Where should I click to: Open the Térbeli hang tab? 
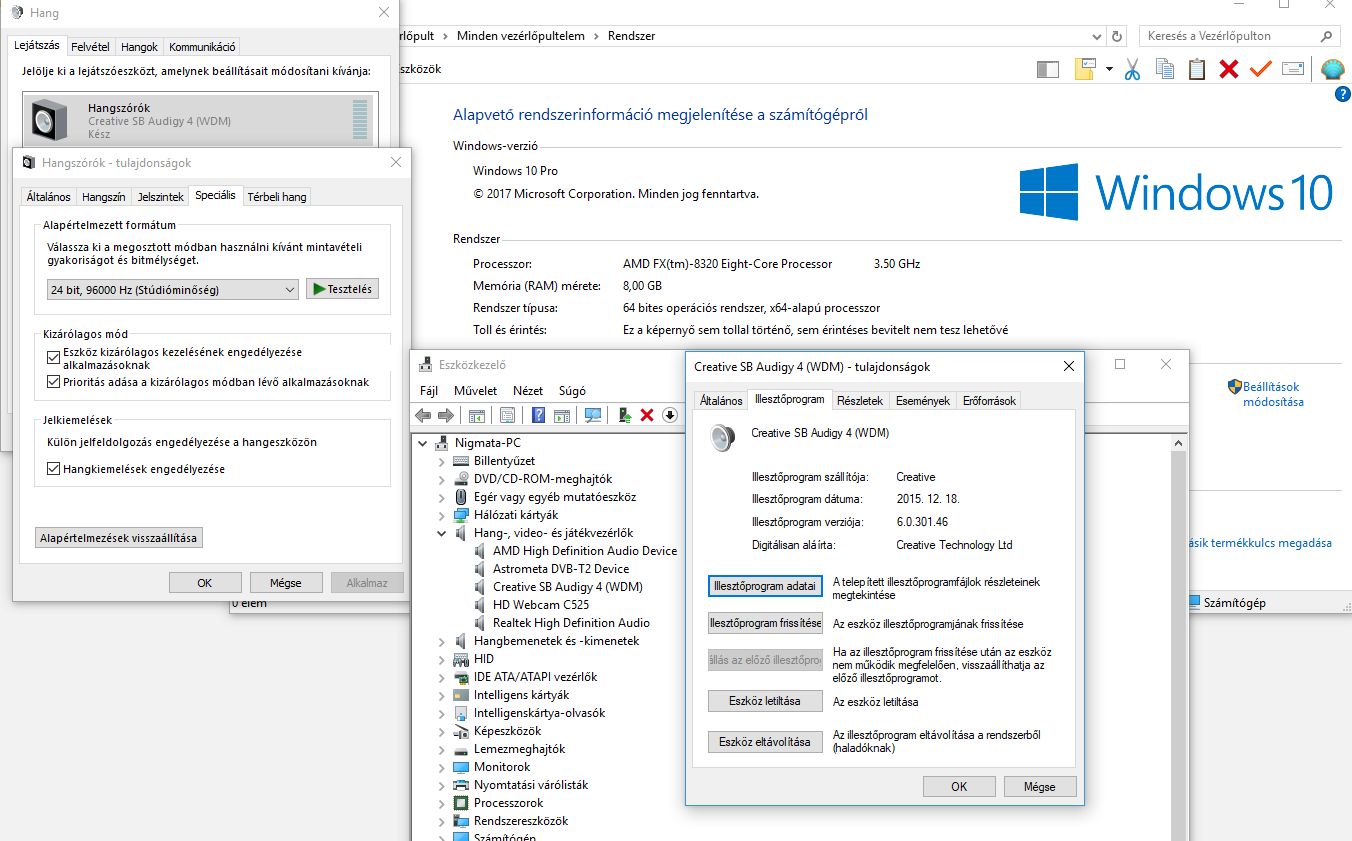tap(277, 197)
